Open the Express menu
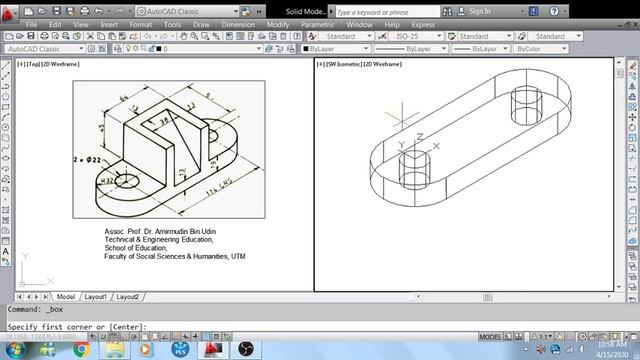Image resolution: width=640 pixels, height=360 pixels. 423,24
